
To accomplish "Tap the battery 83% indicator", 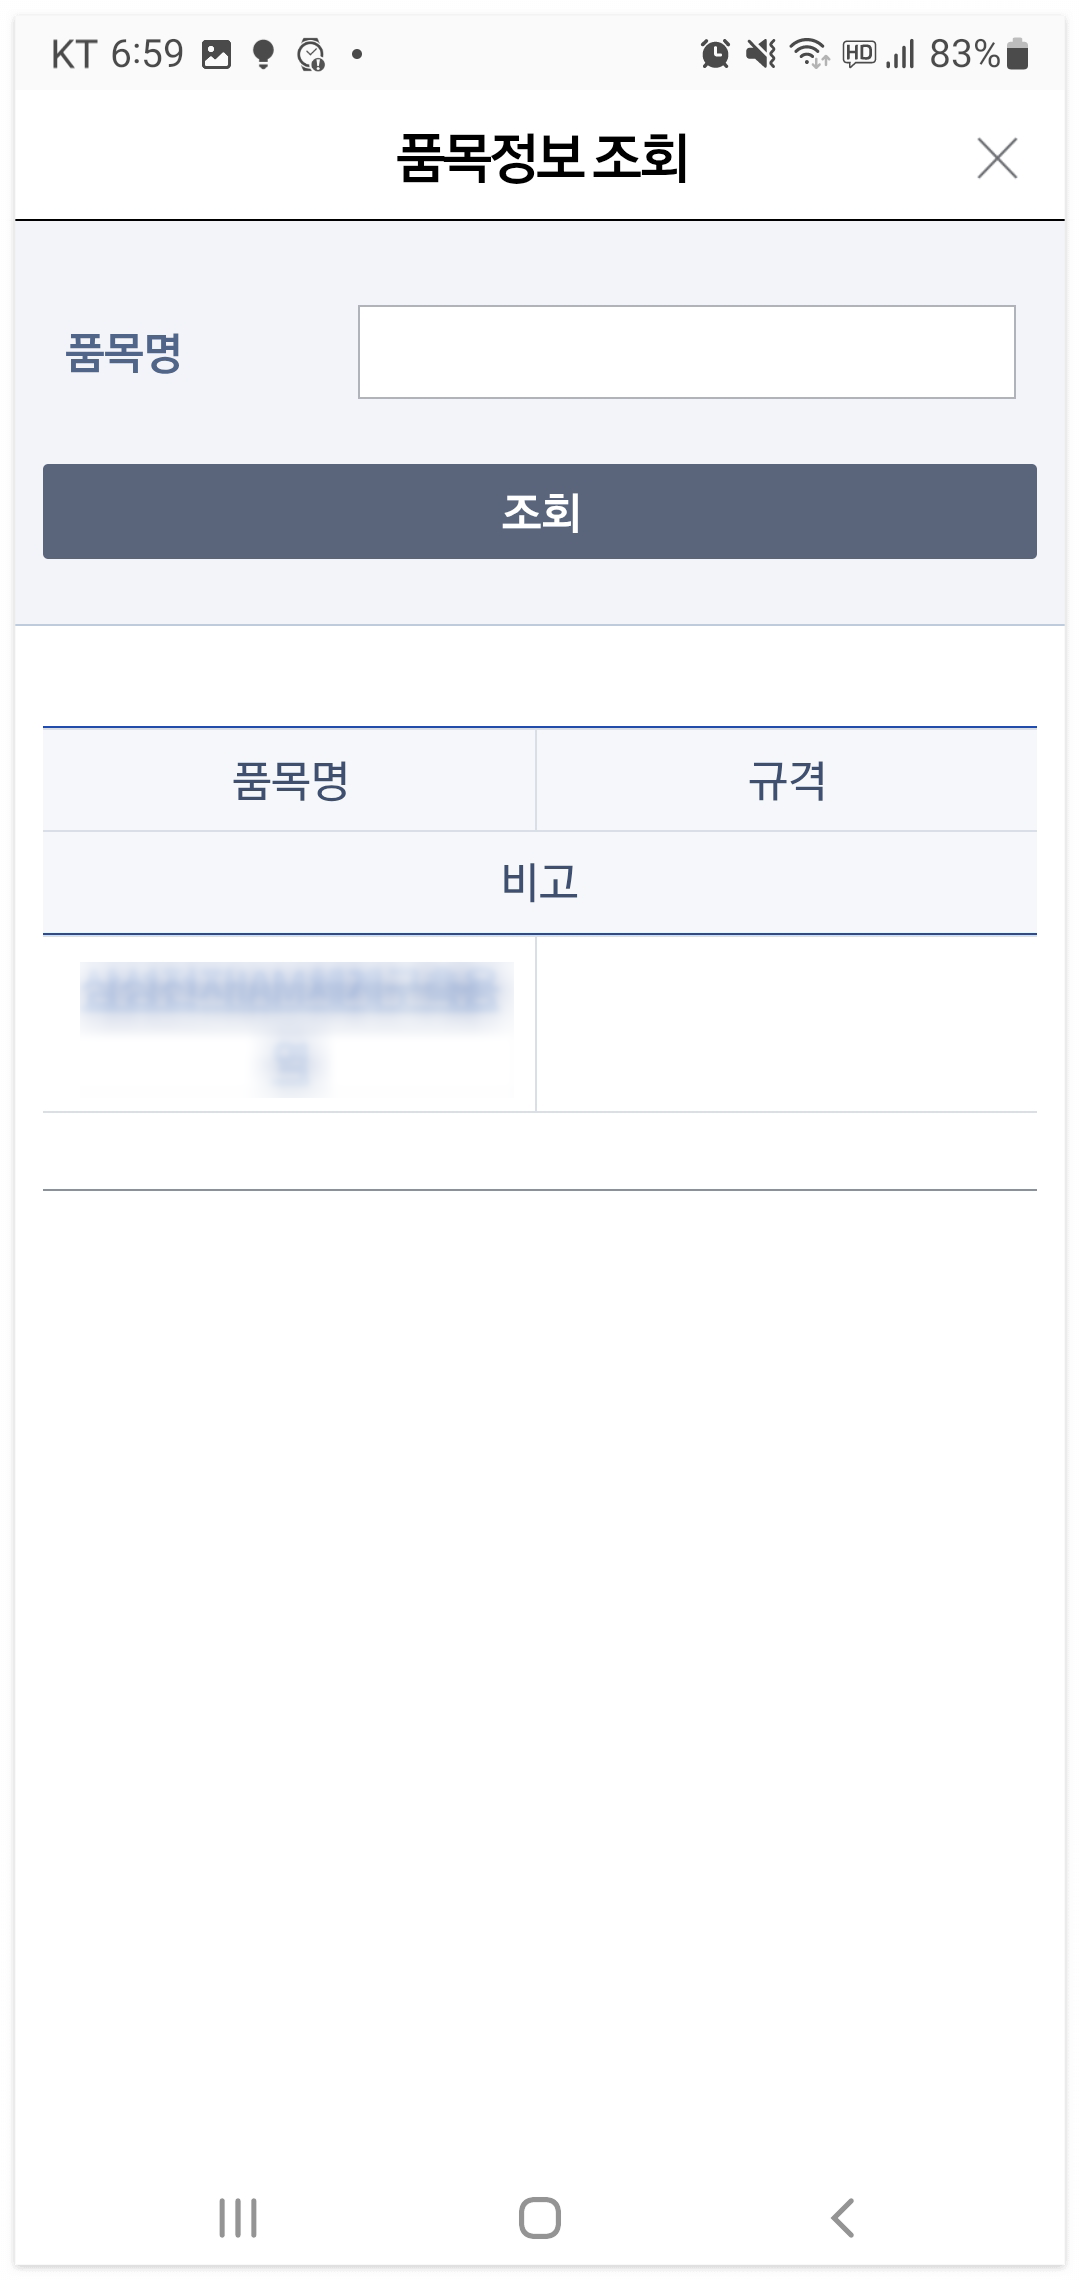I will (979, 54).
